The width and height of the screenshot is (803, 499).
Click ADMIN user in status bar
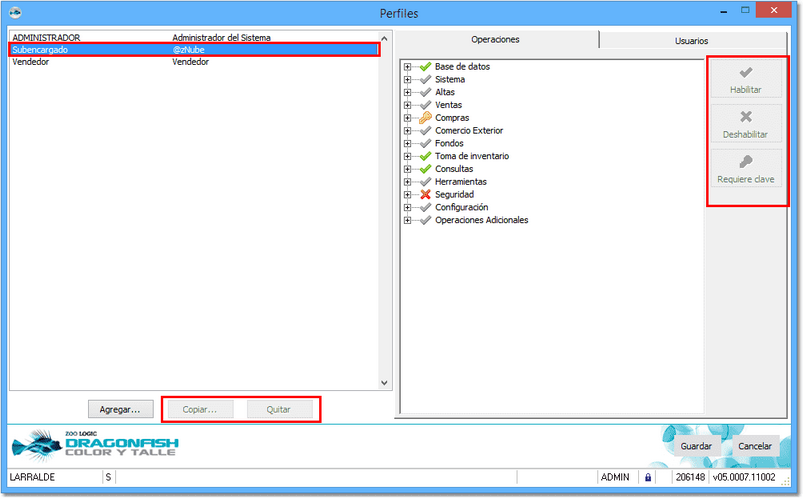click(x=615, y=477)
